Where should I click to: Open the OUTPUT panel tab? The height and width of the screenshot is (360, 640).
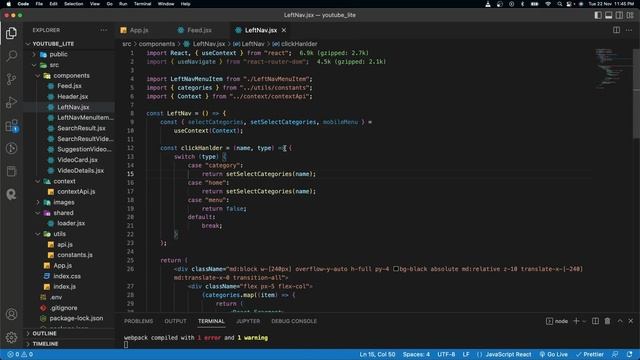point(176,321)
